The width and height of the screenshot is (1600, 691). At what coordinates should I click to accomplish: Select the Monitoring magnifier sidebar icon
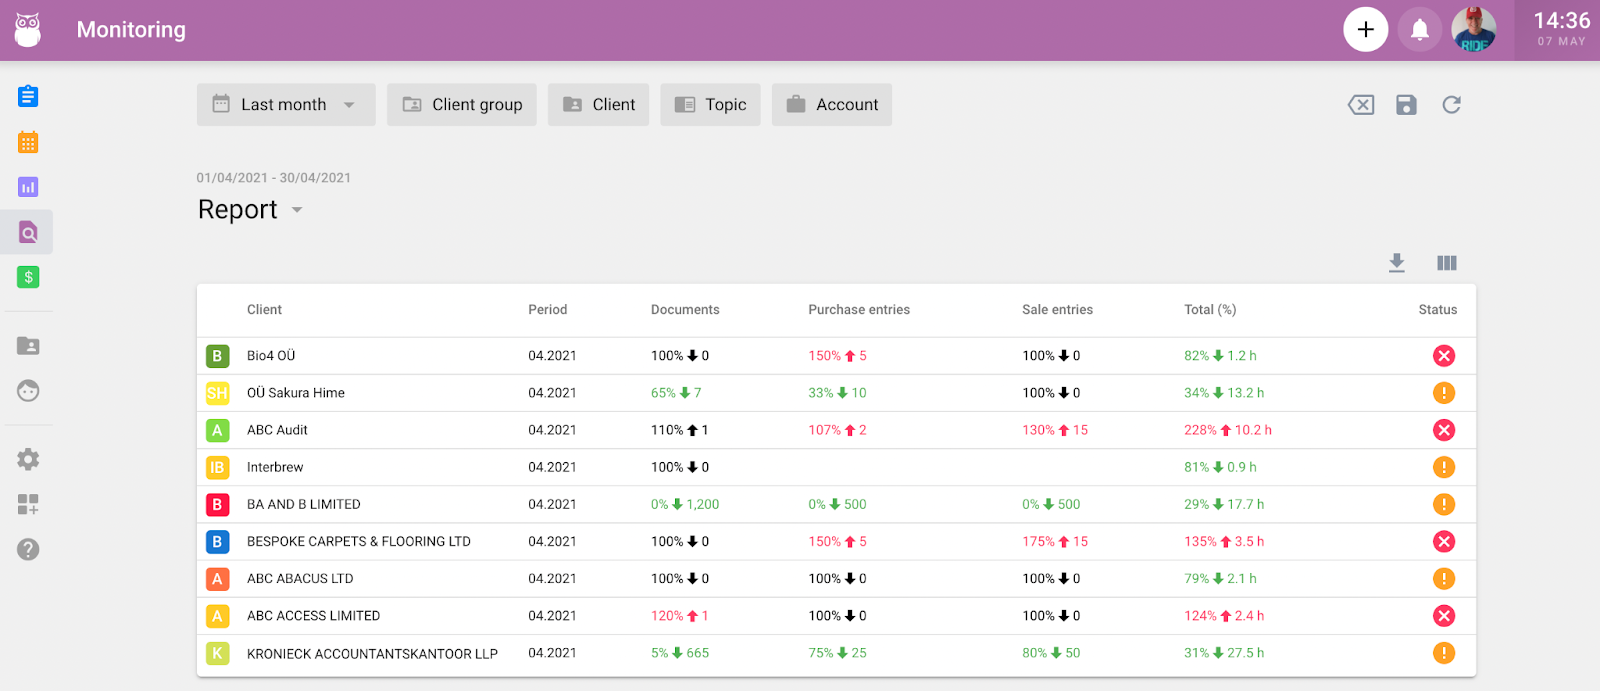pyautogui.click(x=28, y=233)
